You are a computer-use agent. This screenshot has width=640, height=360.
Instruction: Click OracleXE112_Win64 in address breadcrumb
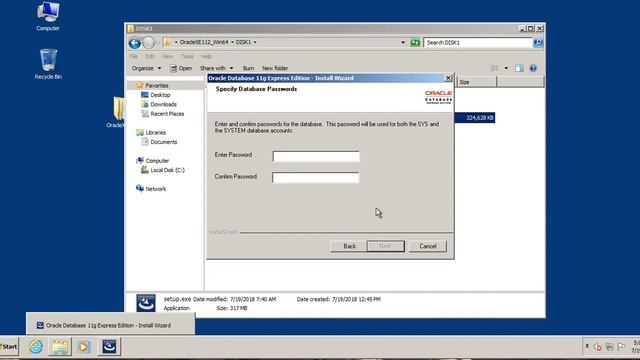(204, 42)
